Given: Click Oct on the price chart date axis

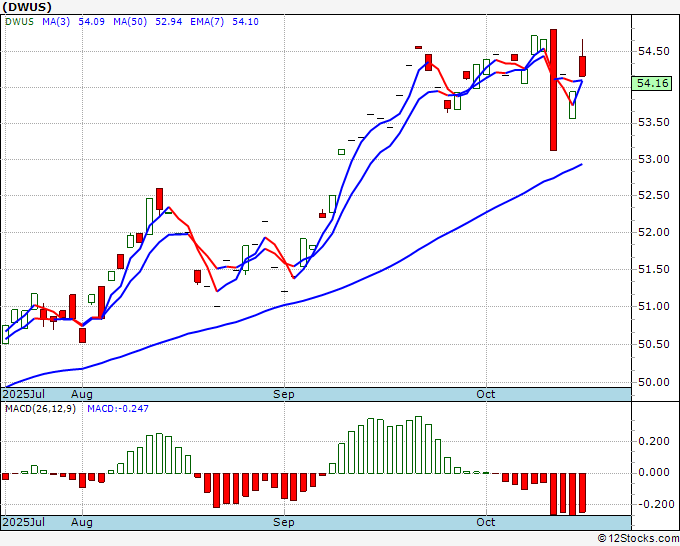Looking at the screenshot, I should tap(486, 394).
